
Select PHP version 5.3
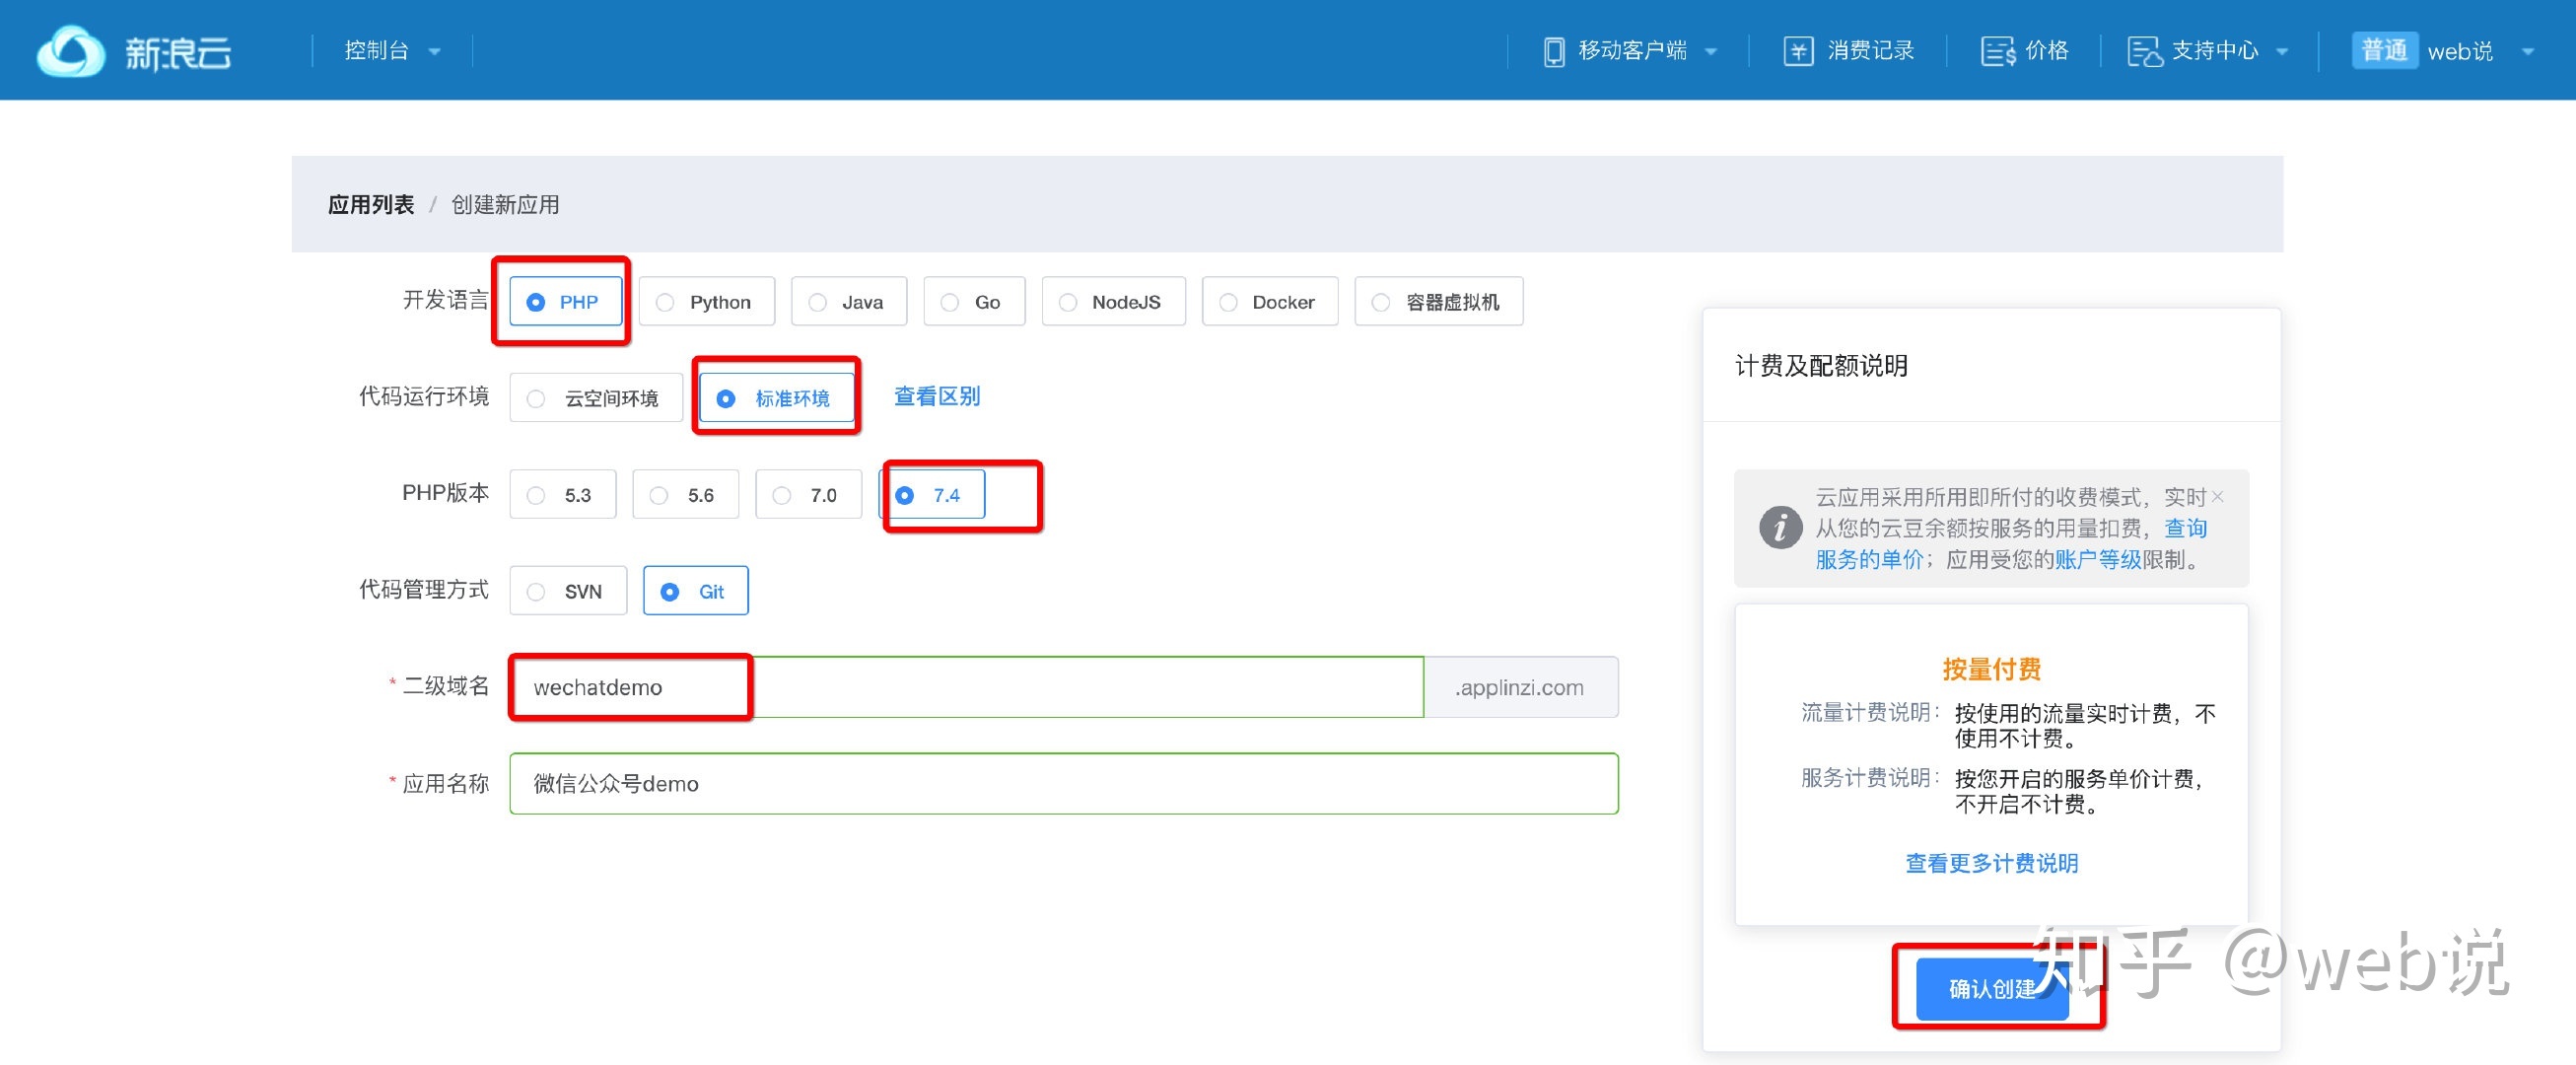563,494
